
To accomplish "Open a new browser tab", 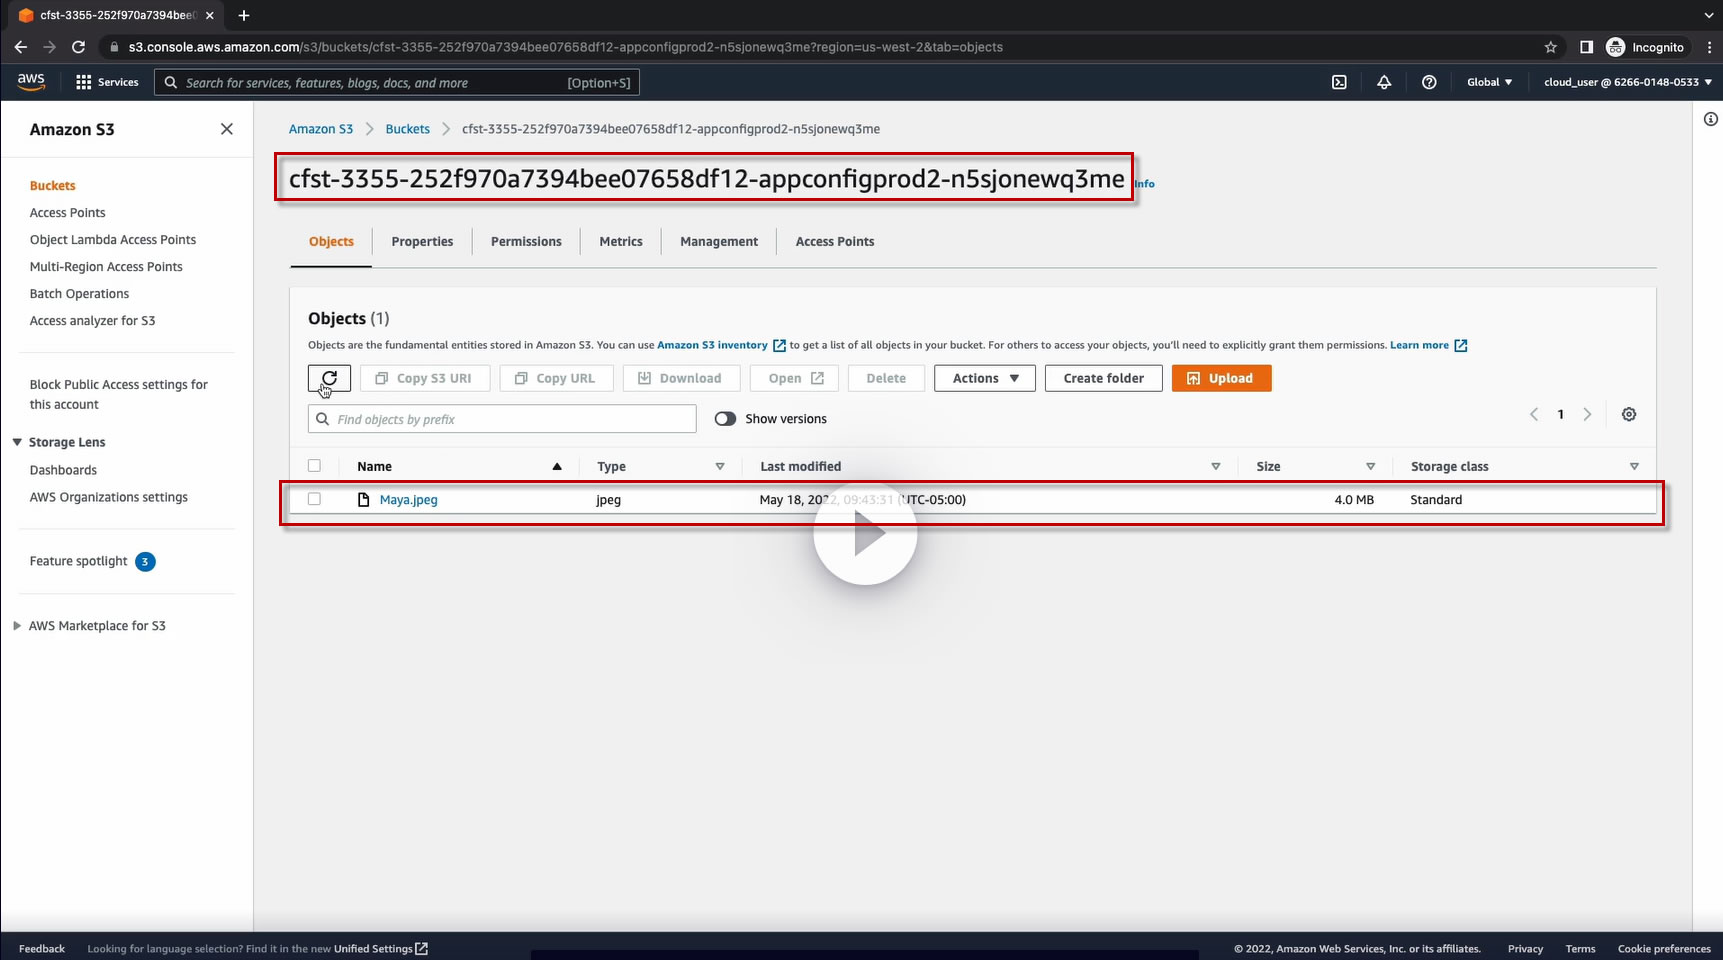I will [244, 15].
